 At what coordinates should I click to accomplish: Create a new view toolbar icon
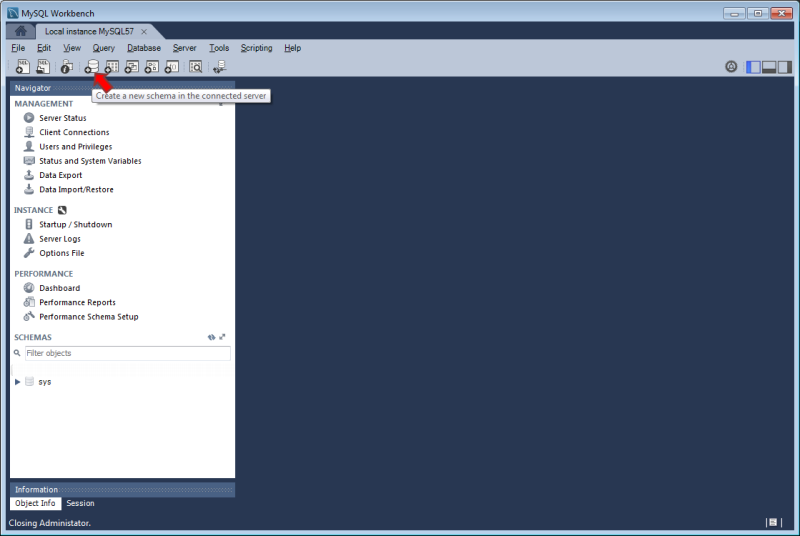pyautogui.click(x=132, y=66)
